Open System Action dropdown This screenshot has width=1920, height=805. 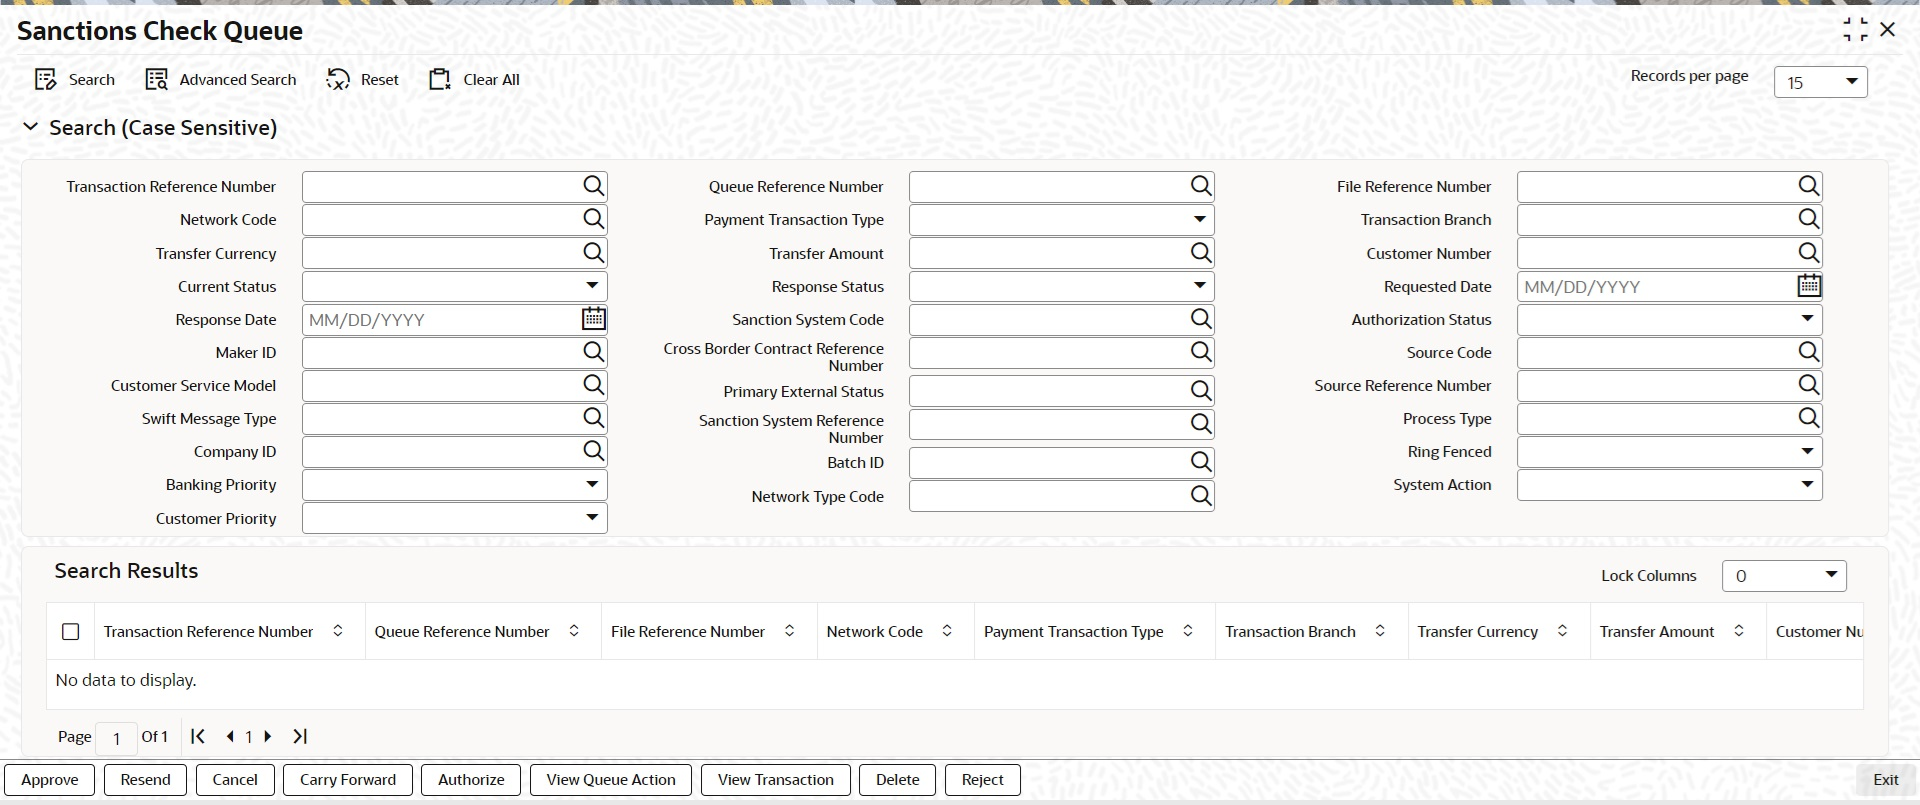pyautogui.click(x=1669, y=485)
